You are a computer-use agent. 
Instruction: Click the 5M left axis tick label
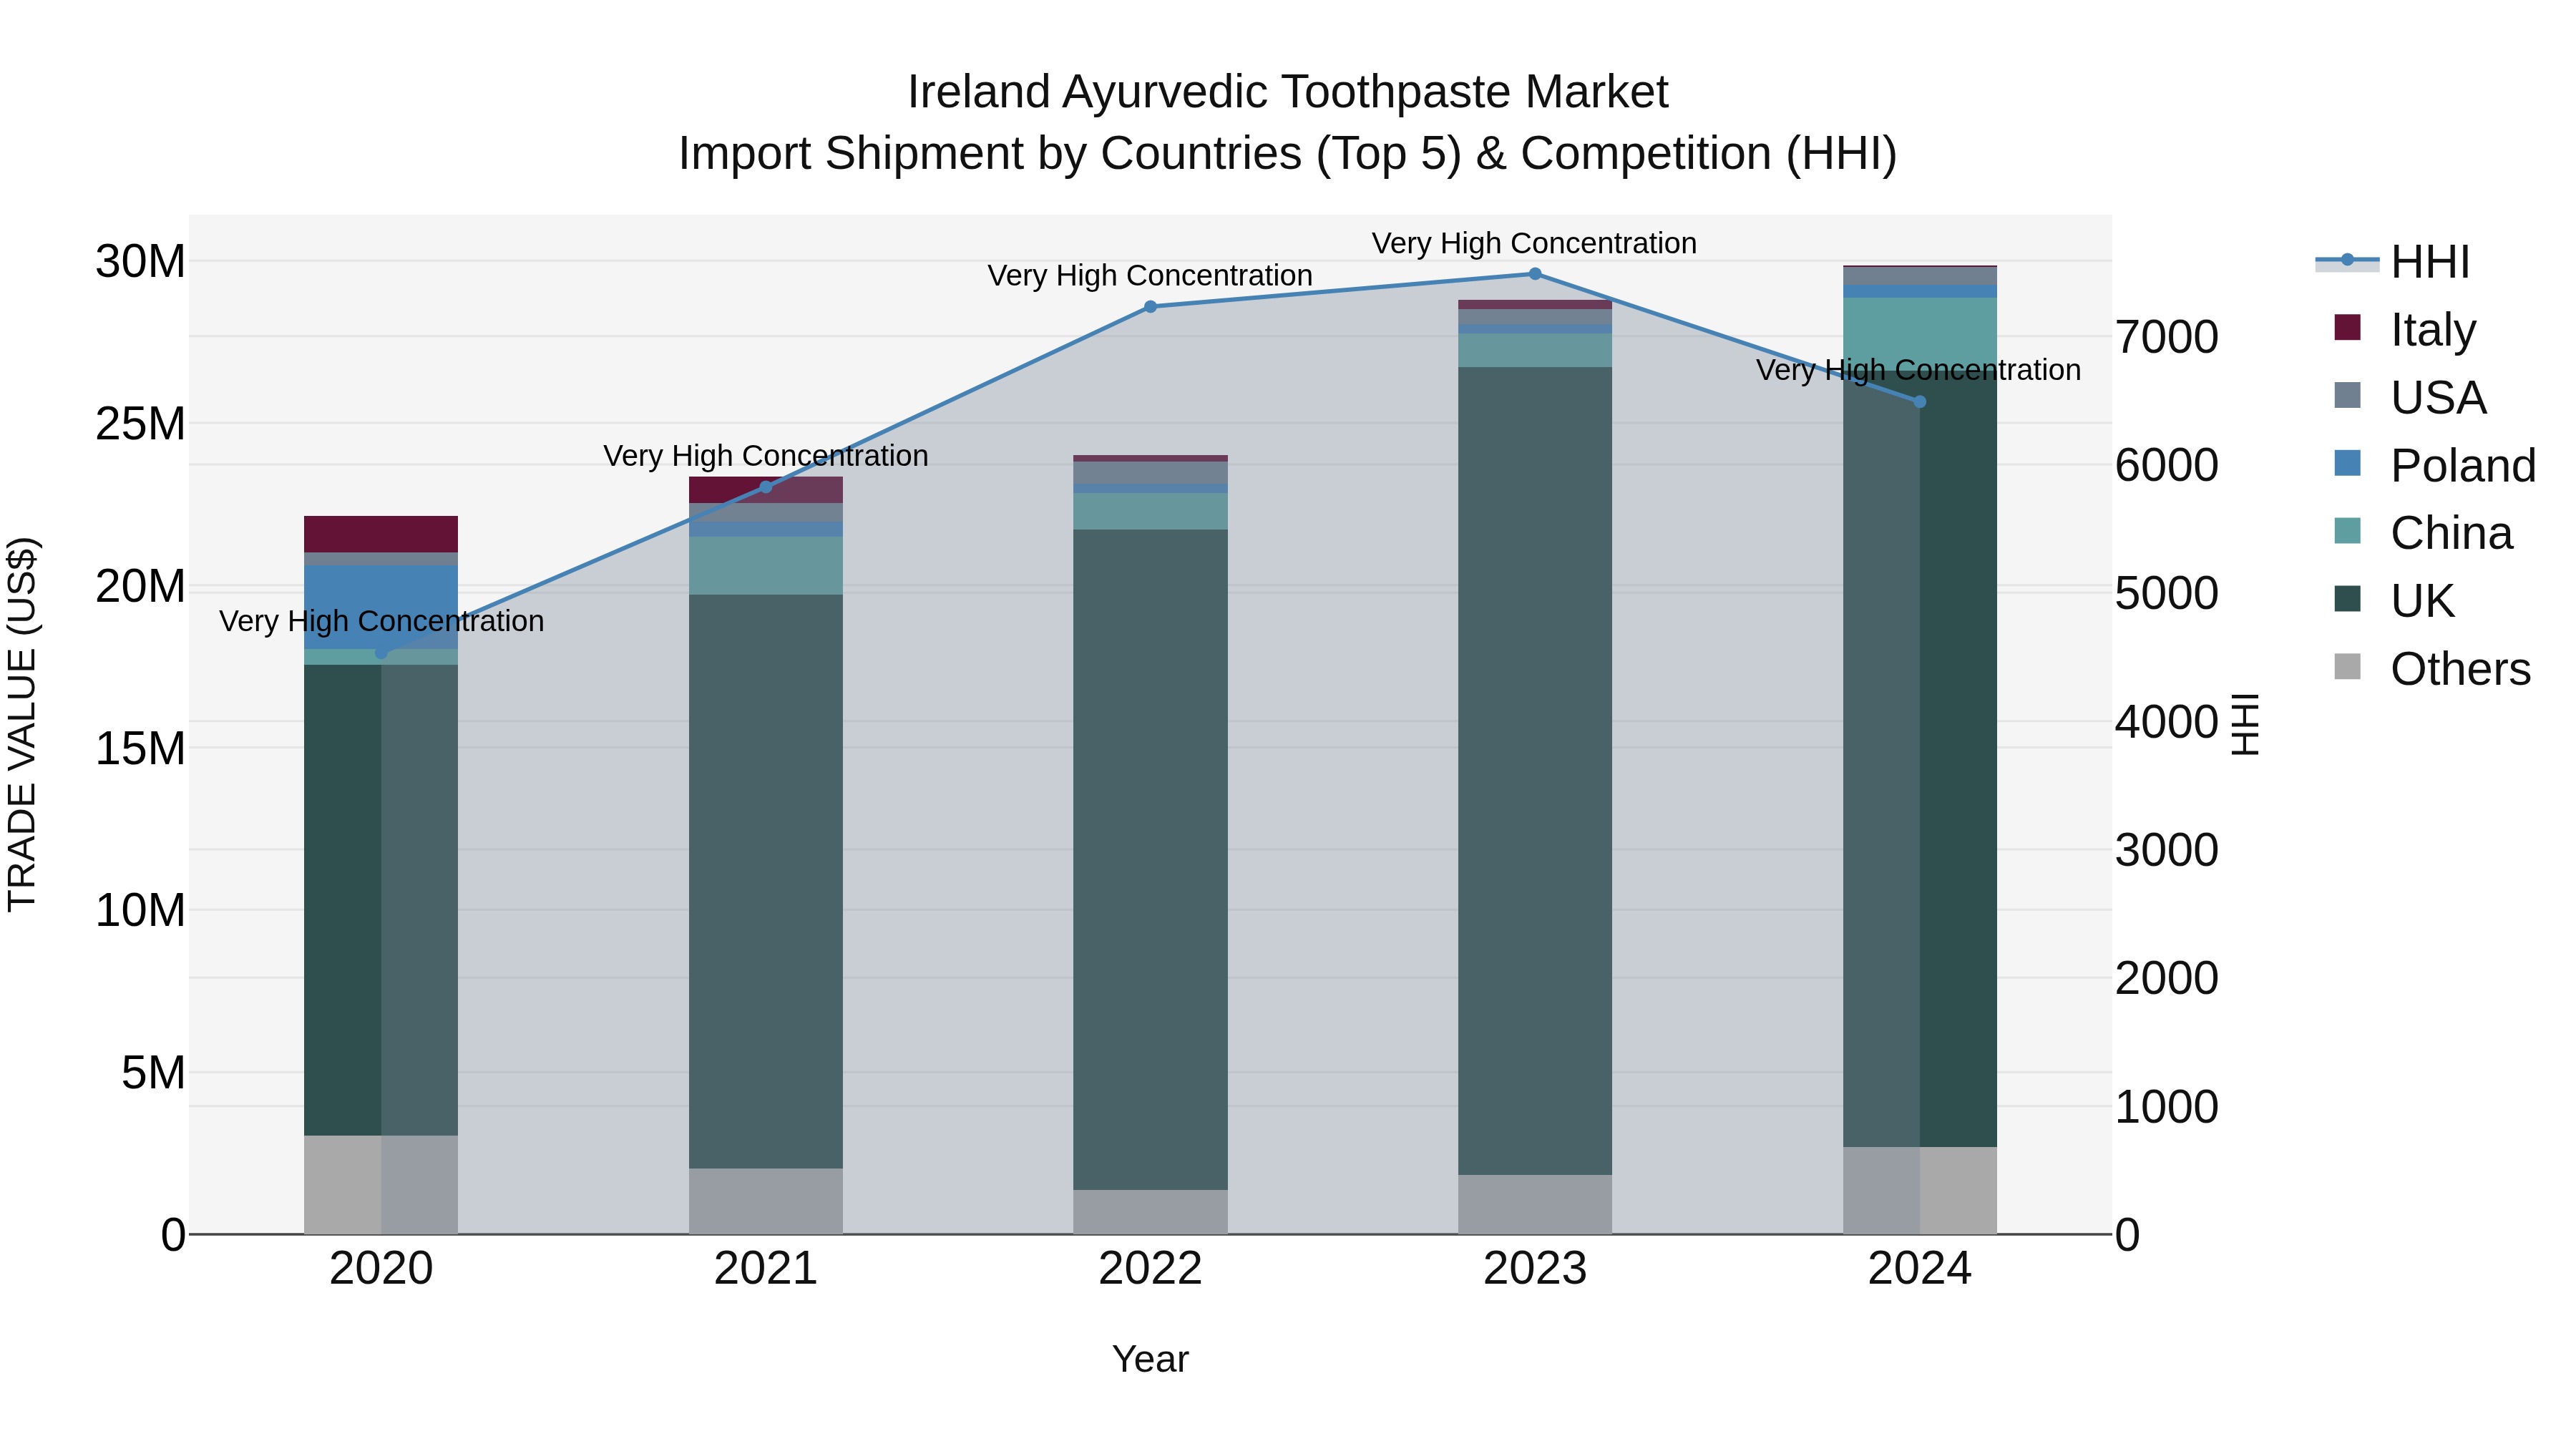click(x=153, y=1073)
